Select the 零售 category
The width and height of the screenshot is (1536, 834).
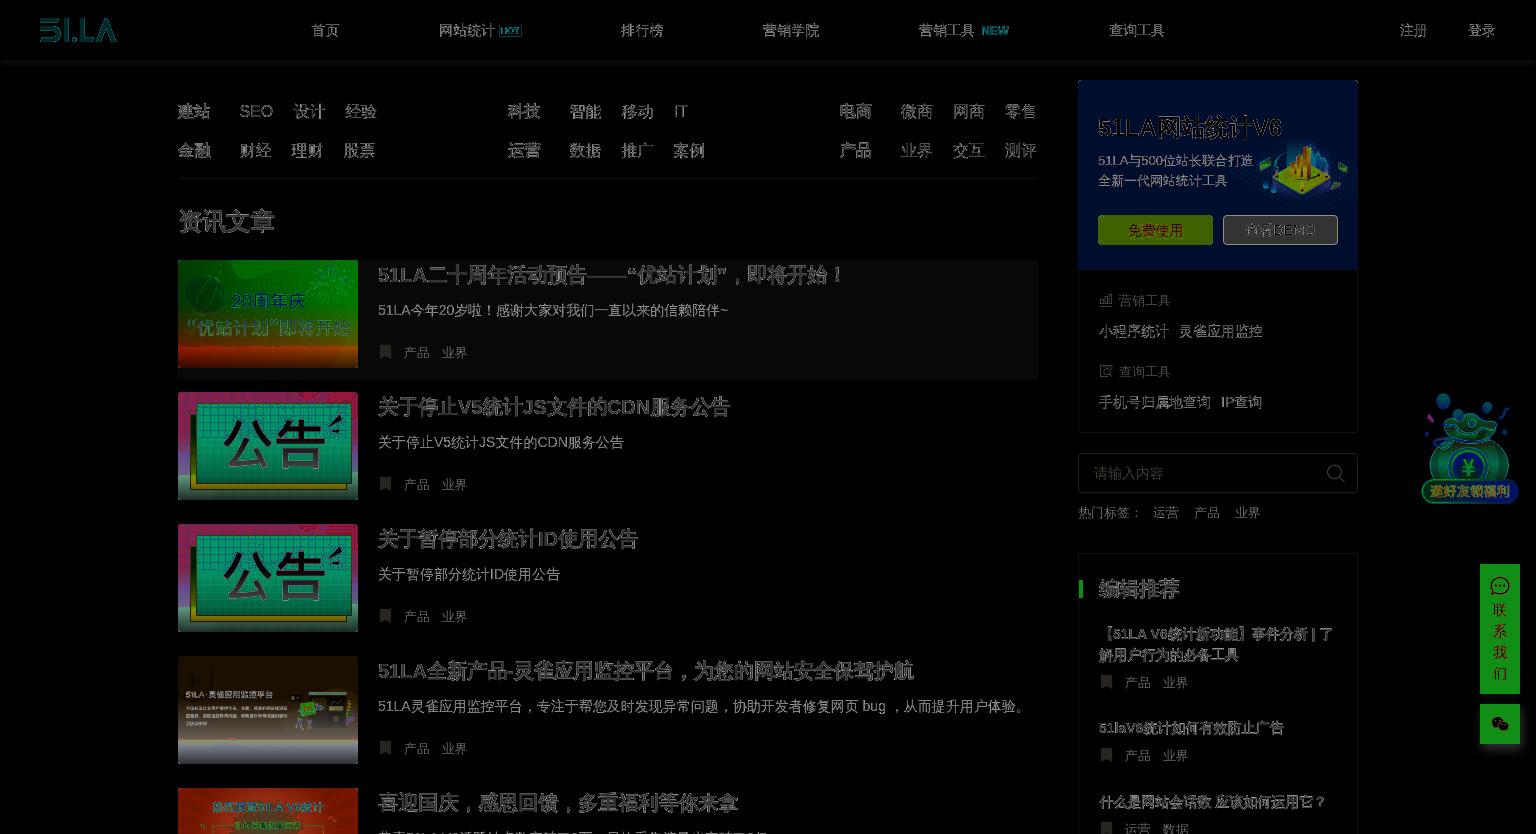[1020, 111]
